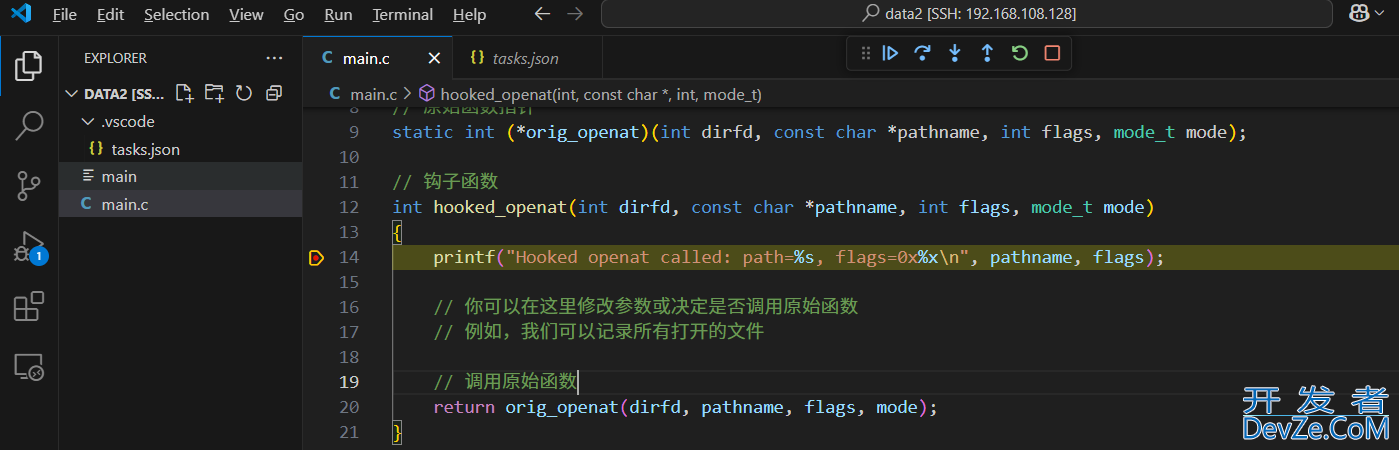Open the Edit menu
The height and width of the screenshot is (450, 1399).
pyautogui.click(x=111, y=15)
